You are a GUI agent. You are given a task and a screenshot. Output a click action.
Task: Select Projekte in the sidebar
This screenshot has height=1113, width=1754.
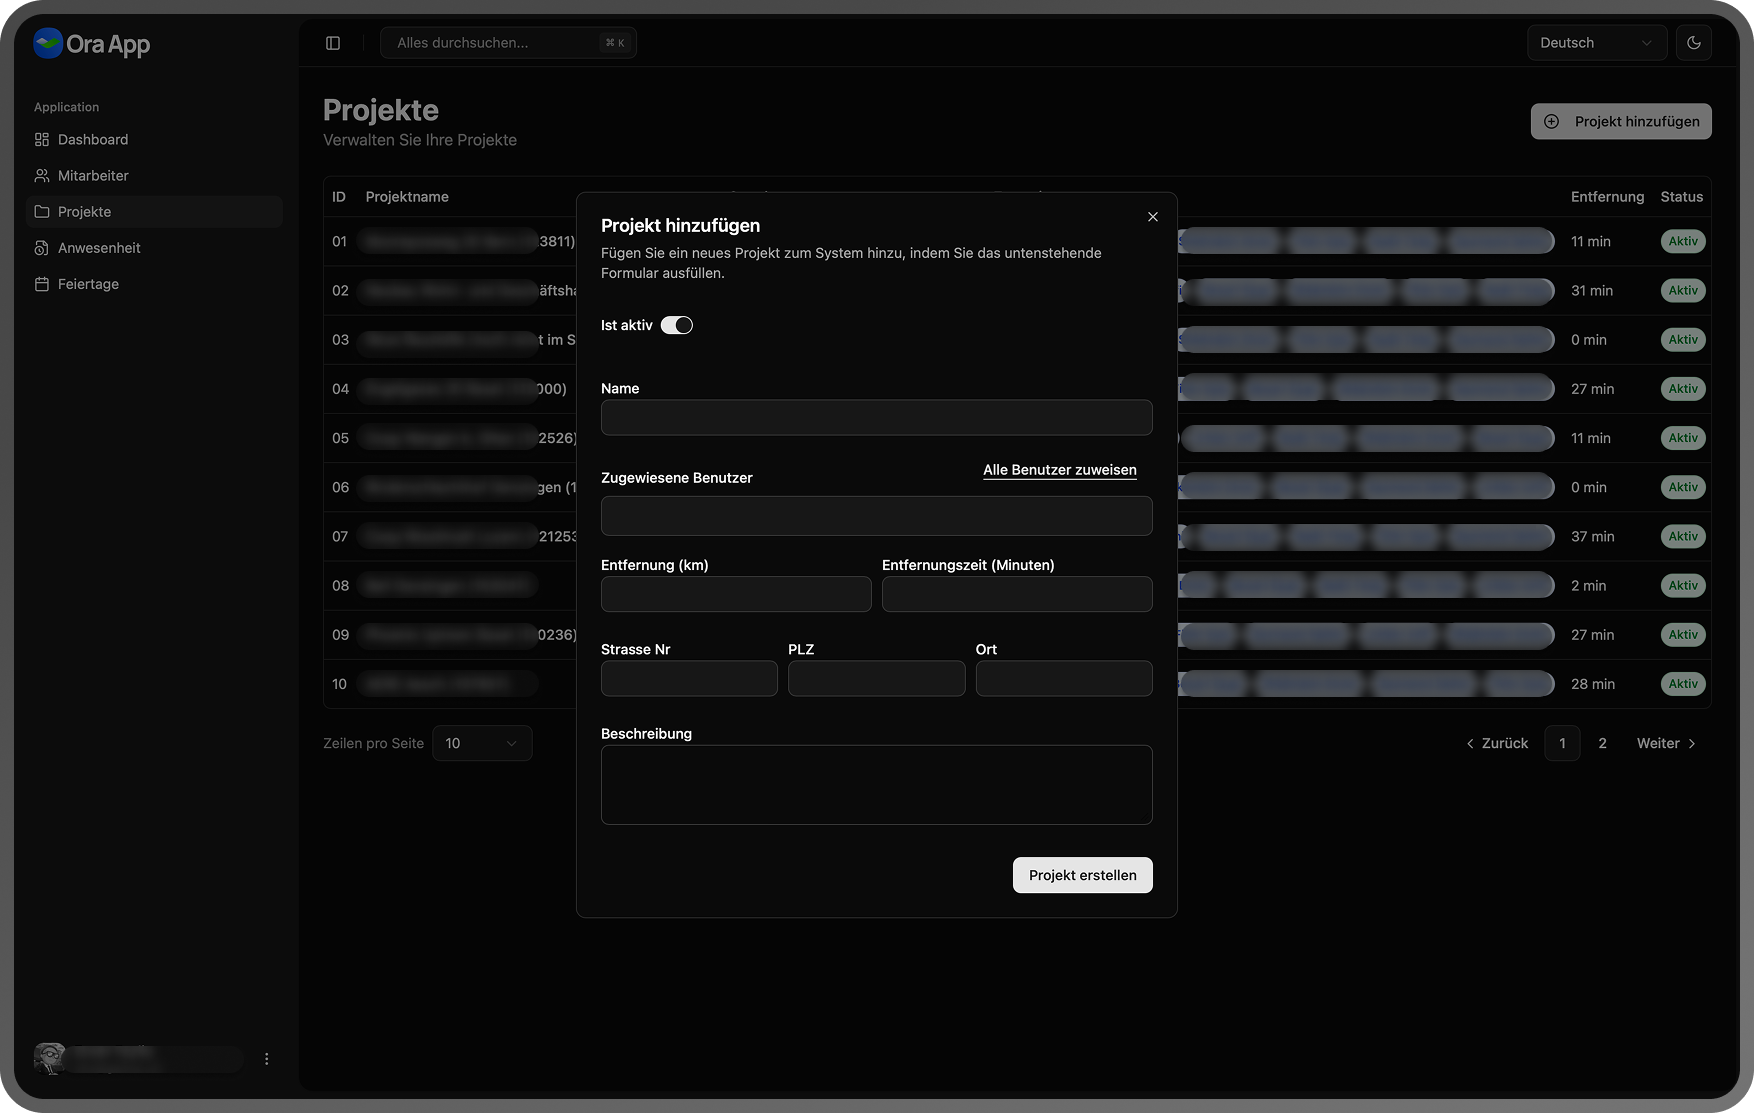[x=85, y=212]
